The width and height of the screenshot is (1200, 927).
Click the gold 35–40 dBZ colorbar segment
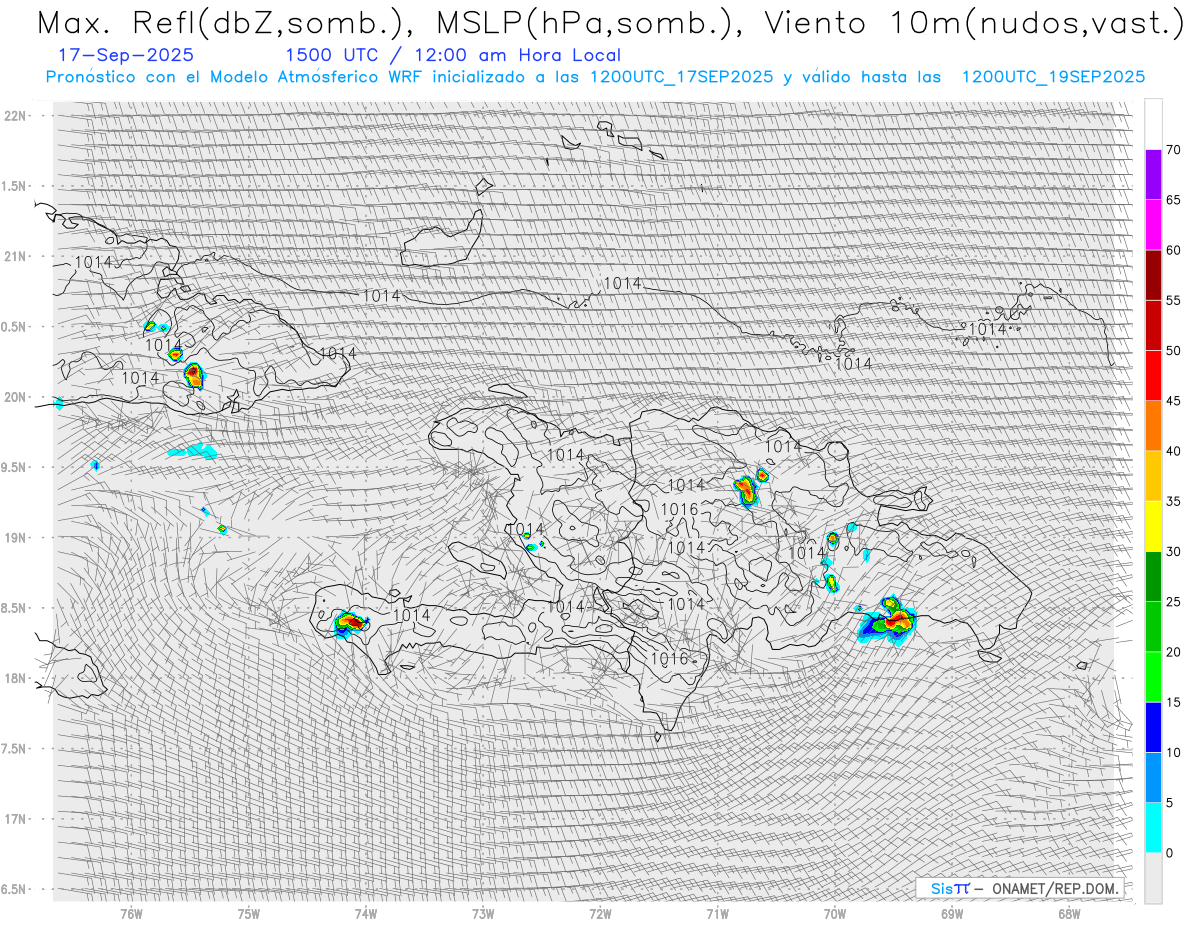(x=1153, y=476)
